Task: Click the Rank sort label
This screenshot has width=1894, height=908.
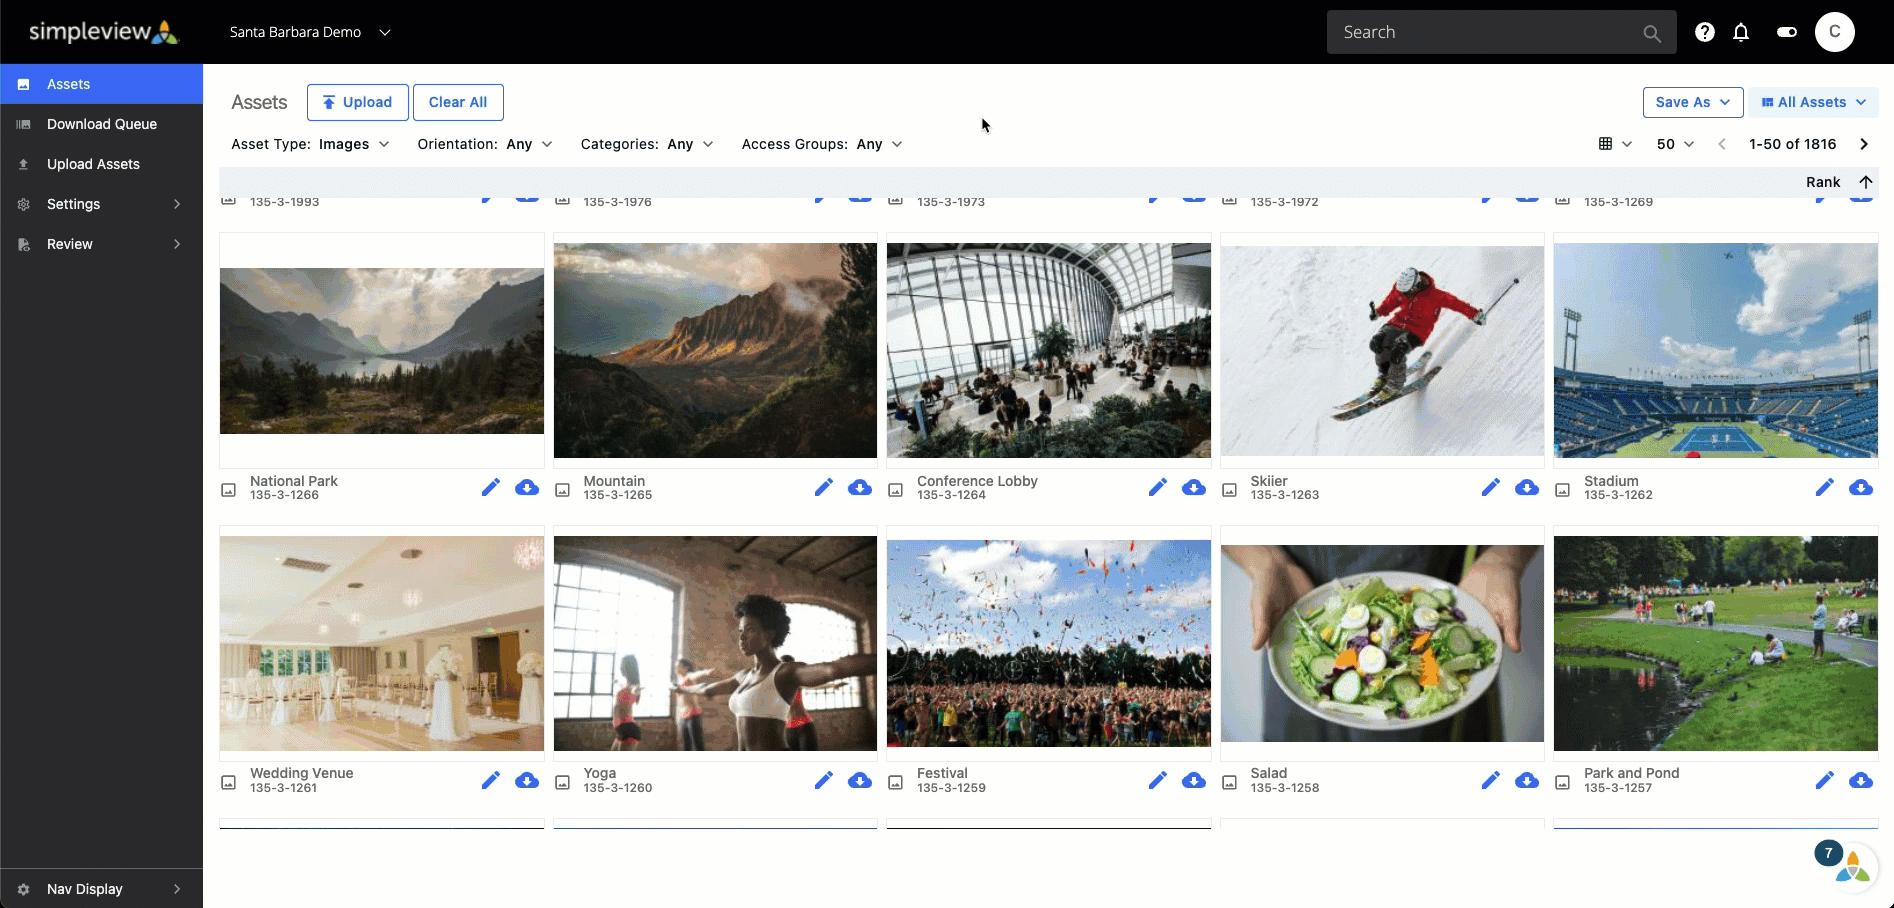Action: tap(1823, 182)
